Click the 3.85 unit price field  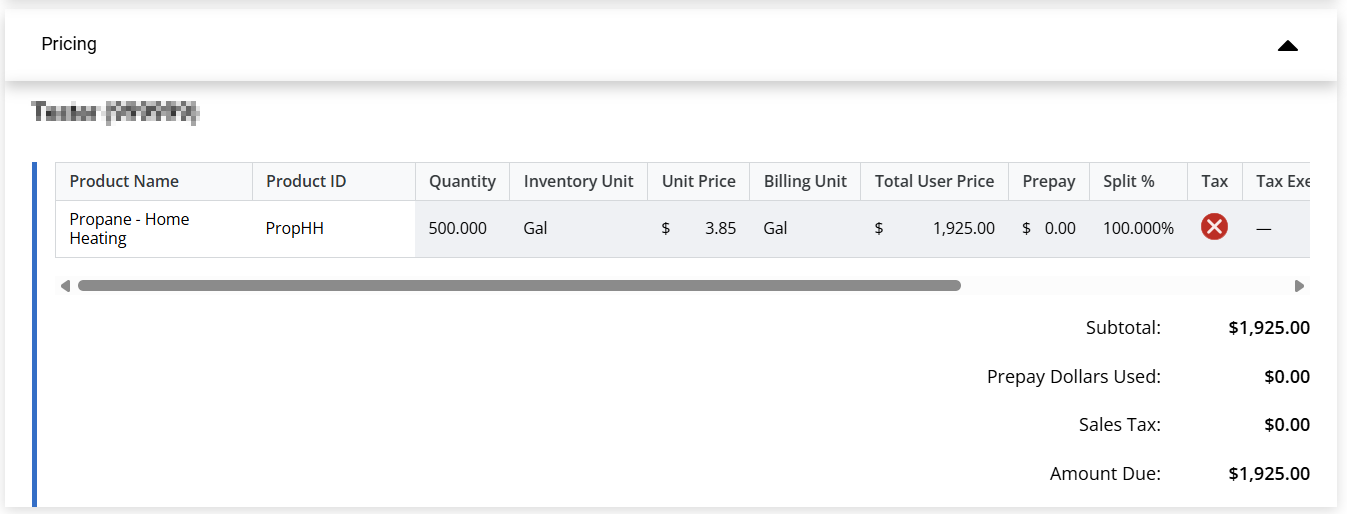click(720, 229)
